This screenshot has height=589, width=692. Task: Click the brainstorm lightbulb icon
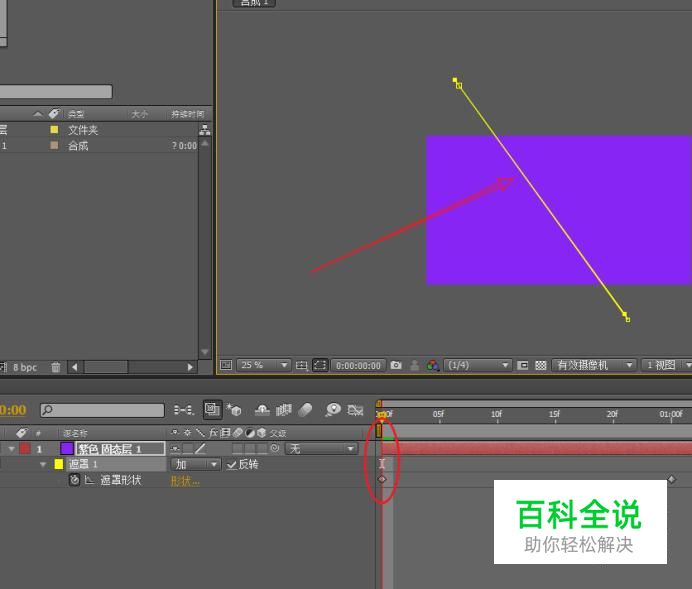click(333, 410)
